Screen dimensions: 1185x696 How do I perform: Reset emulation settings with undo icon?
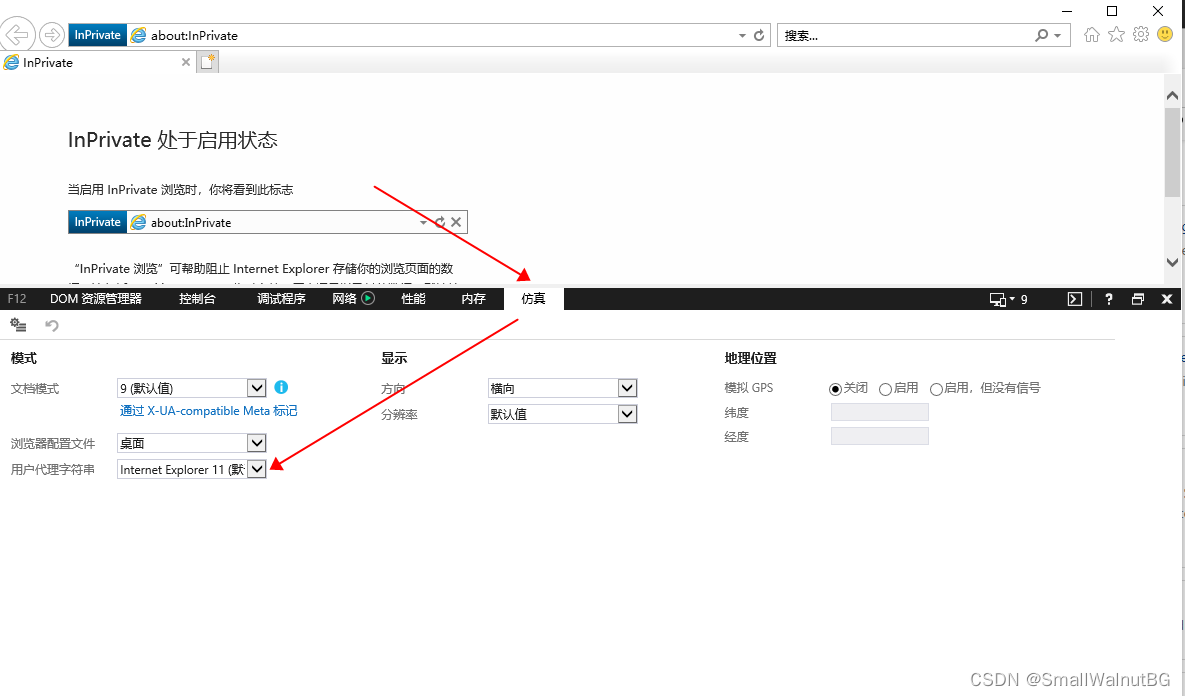click(51, 325)
